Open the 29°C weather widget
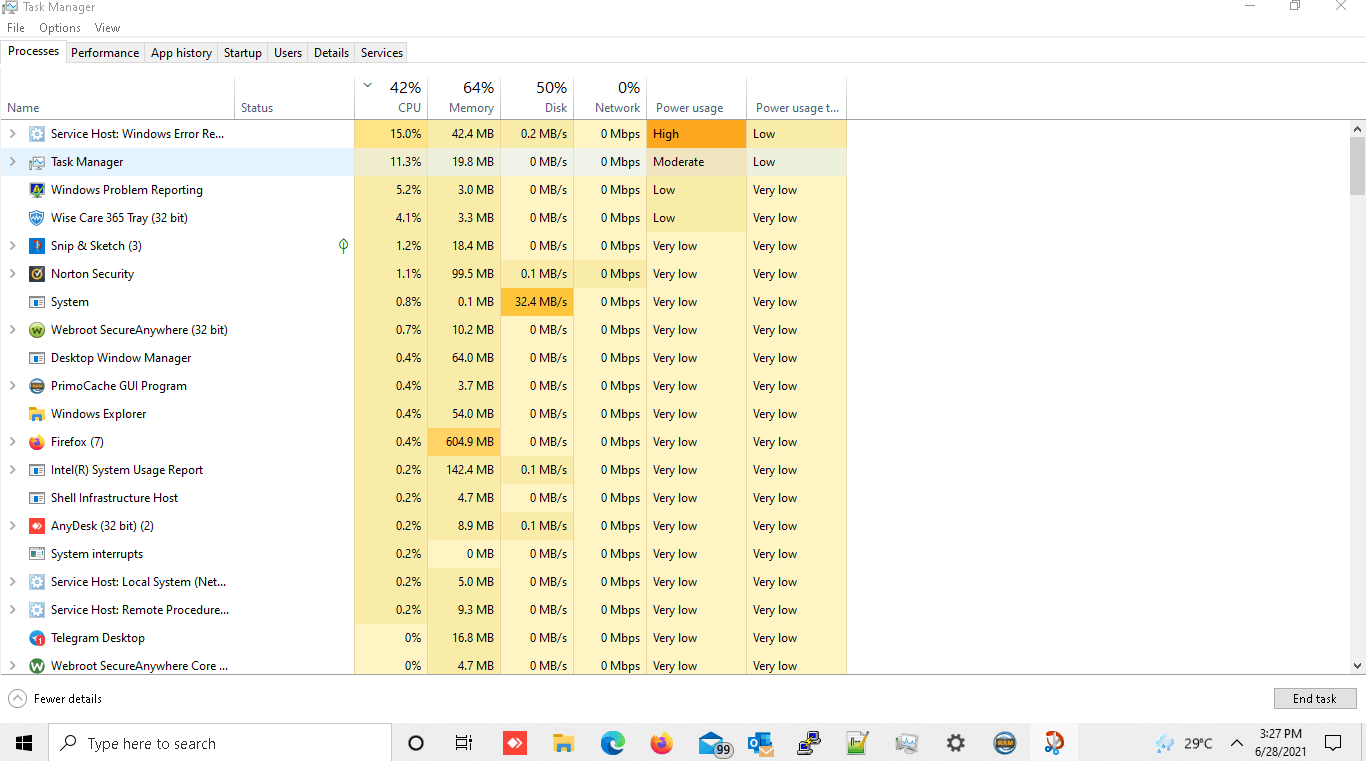 (x=1184, y=743)
